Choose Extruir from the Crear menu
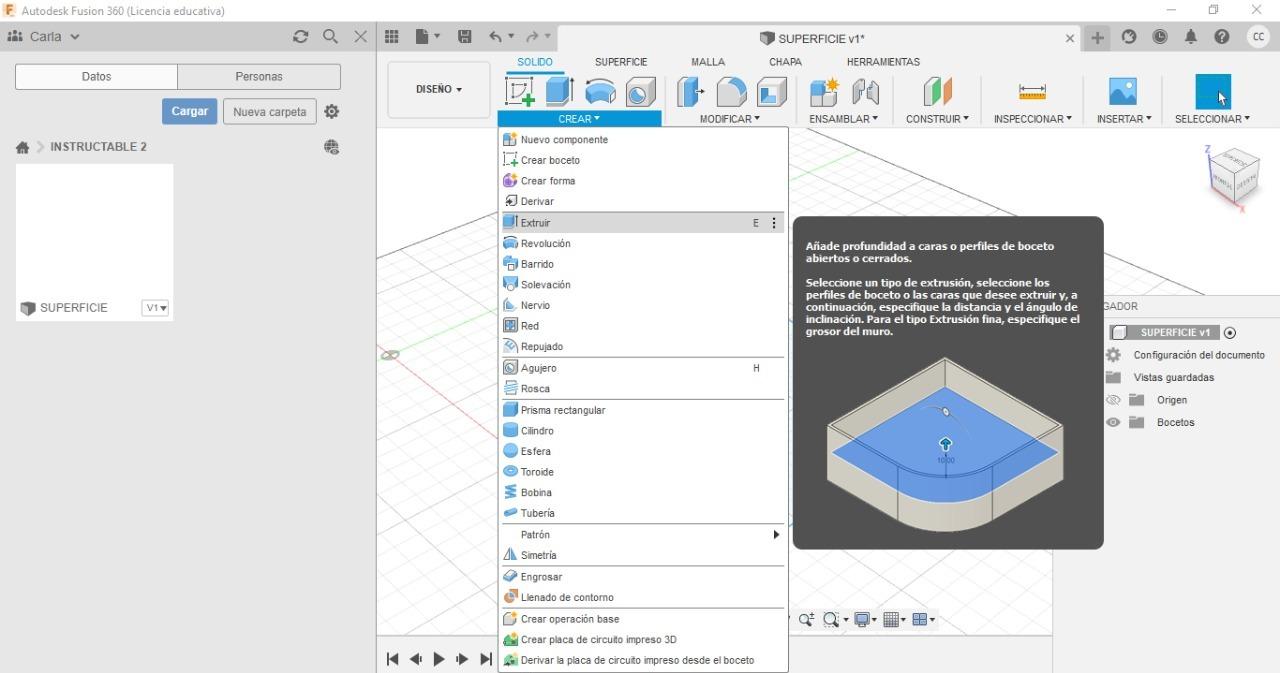1280x673 pixels. [x=642, y=223]
